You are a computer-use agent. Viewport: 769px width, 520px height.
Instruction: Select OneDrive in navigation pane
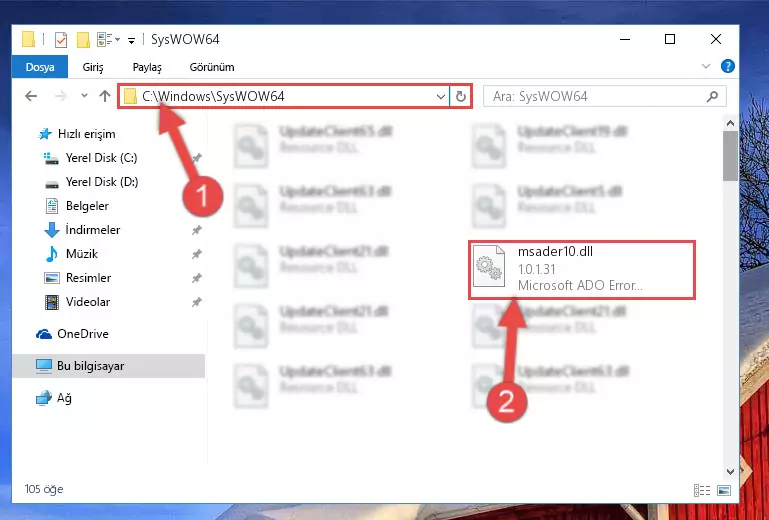tap(72, 334)
